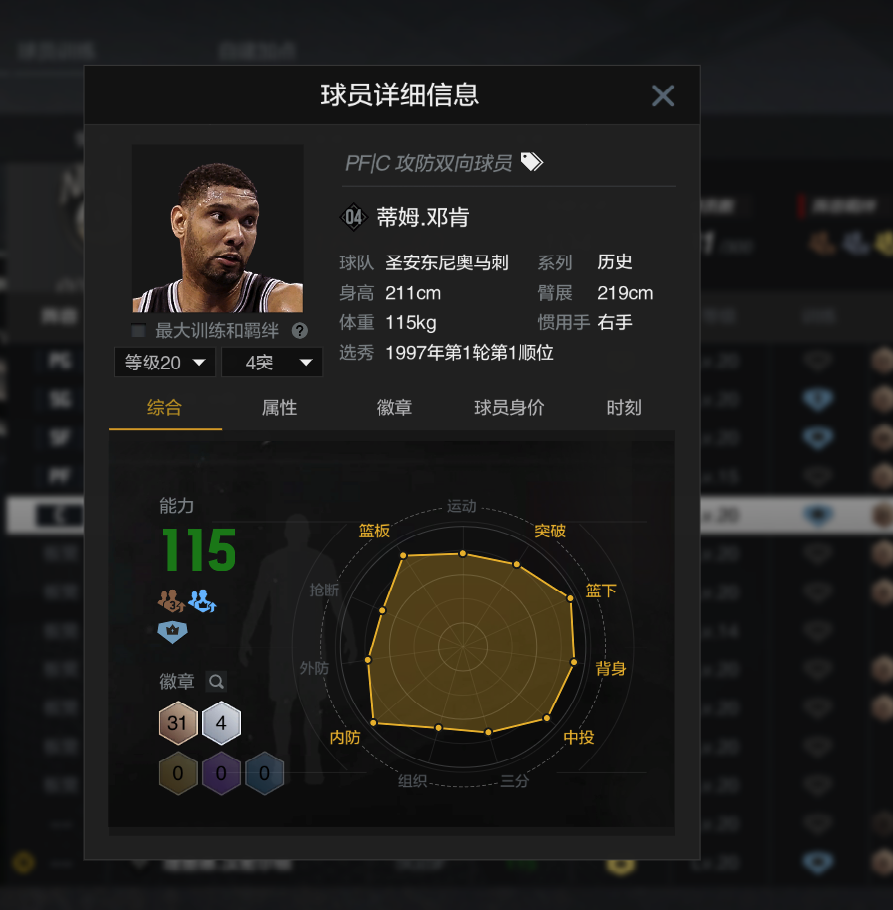Image resolution: width=893 pixels, height=910 pixels.
Task: Switch to the 属性 tab
Action: (279, 408)
